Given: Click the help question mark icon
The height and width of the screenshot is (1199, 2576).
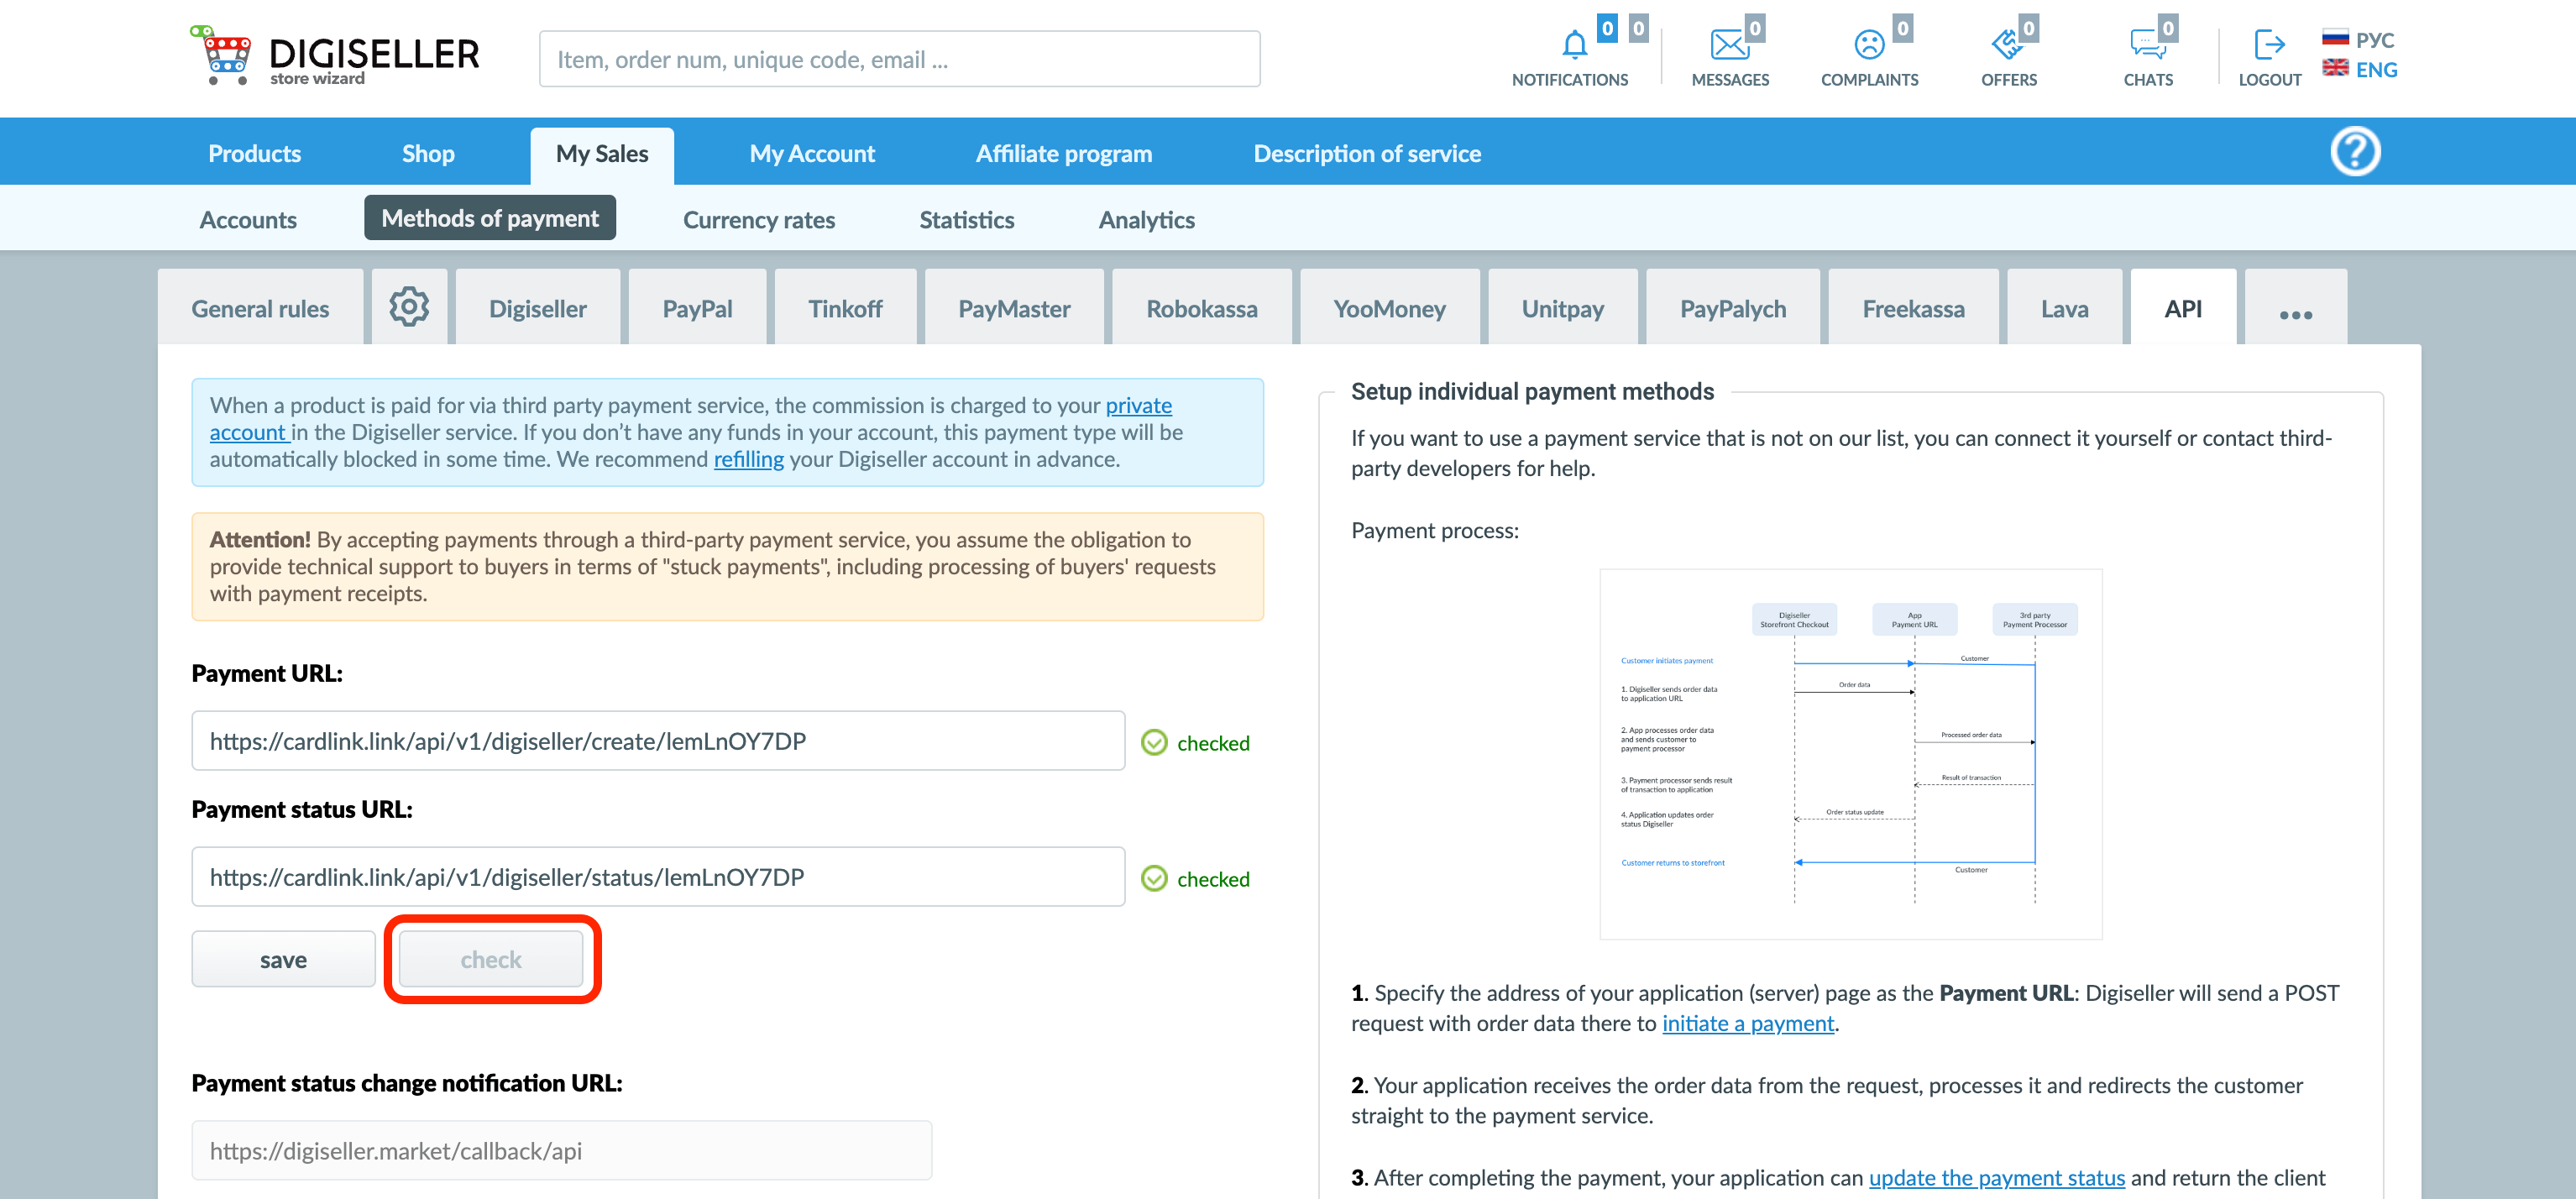Looking at the screenshot, I should (x=2354, y=152).
